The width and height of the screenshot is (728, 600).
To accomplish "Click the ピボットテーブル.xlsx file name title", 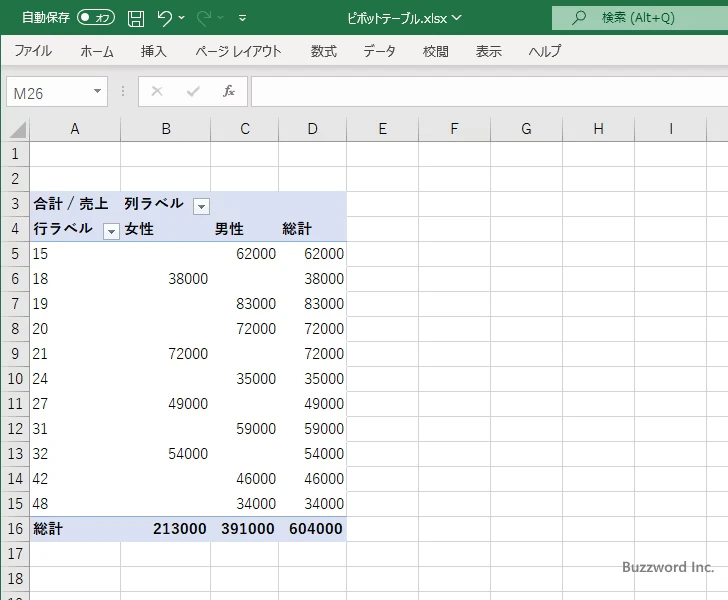I will coord(397,18).
